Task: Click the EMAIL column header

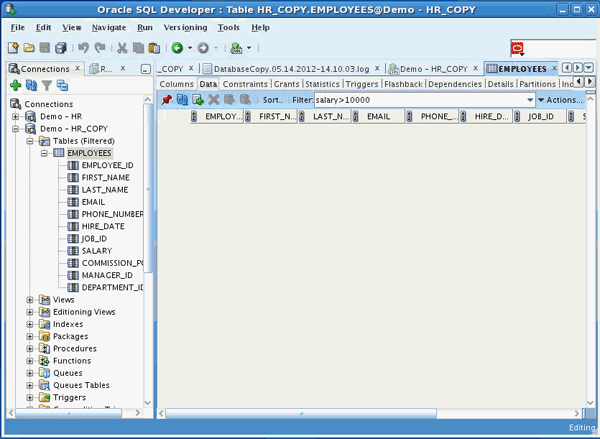Action: pos(378,117)
